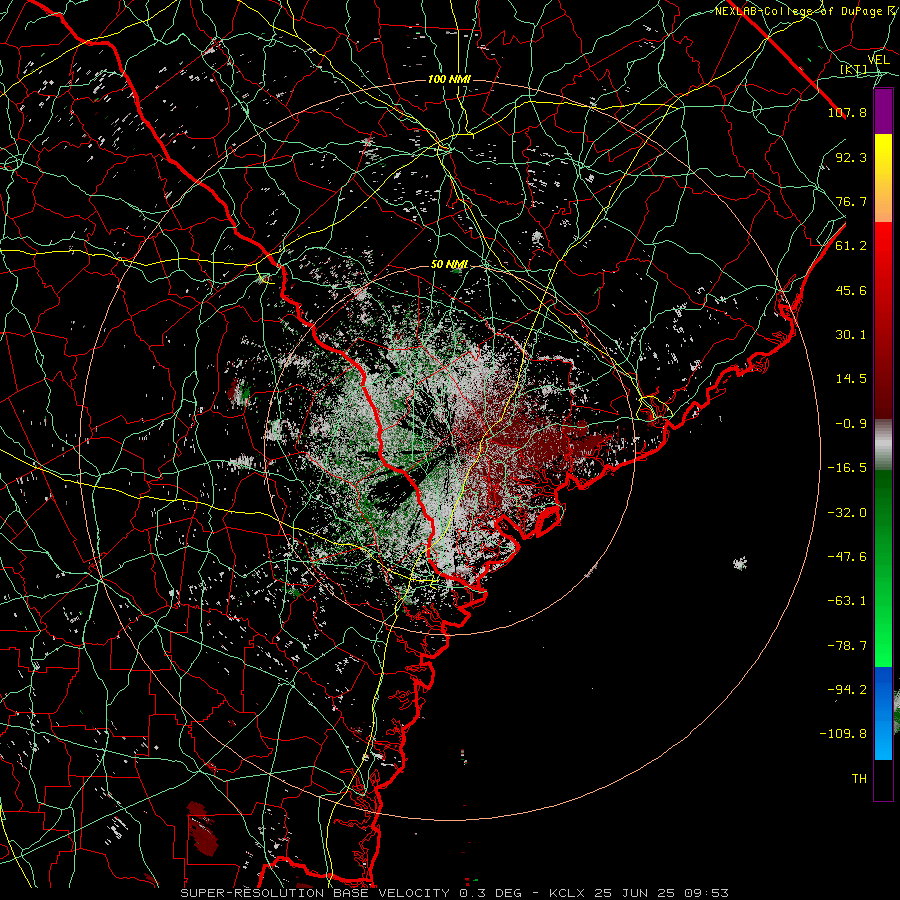Click the -47.6 velocity scale value
900x900 pixels.
[847, 557]
